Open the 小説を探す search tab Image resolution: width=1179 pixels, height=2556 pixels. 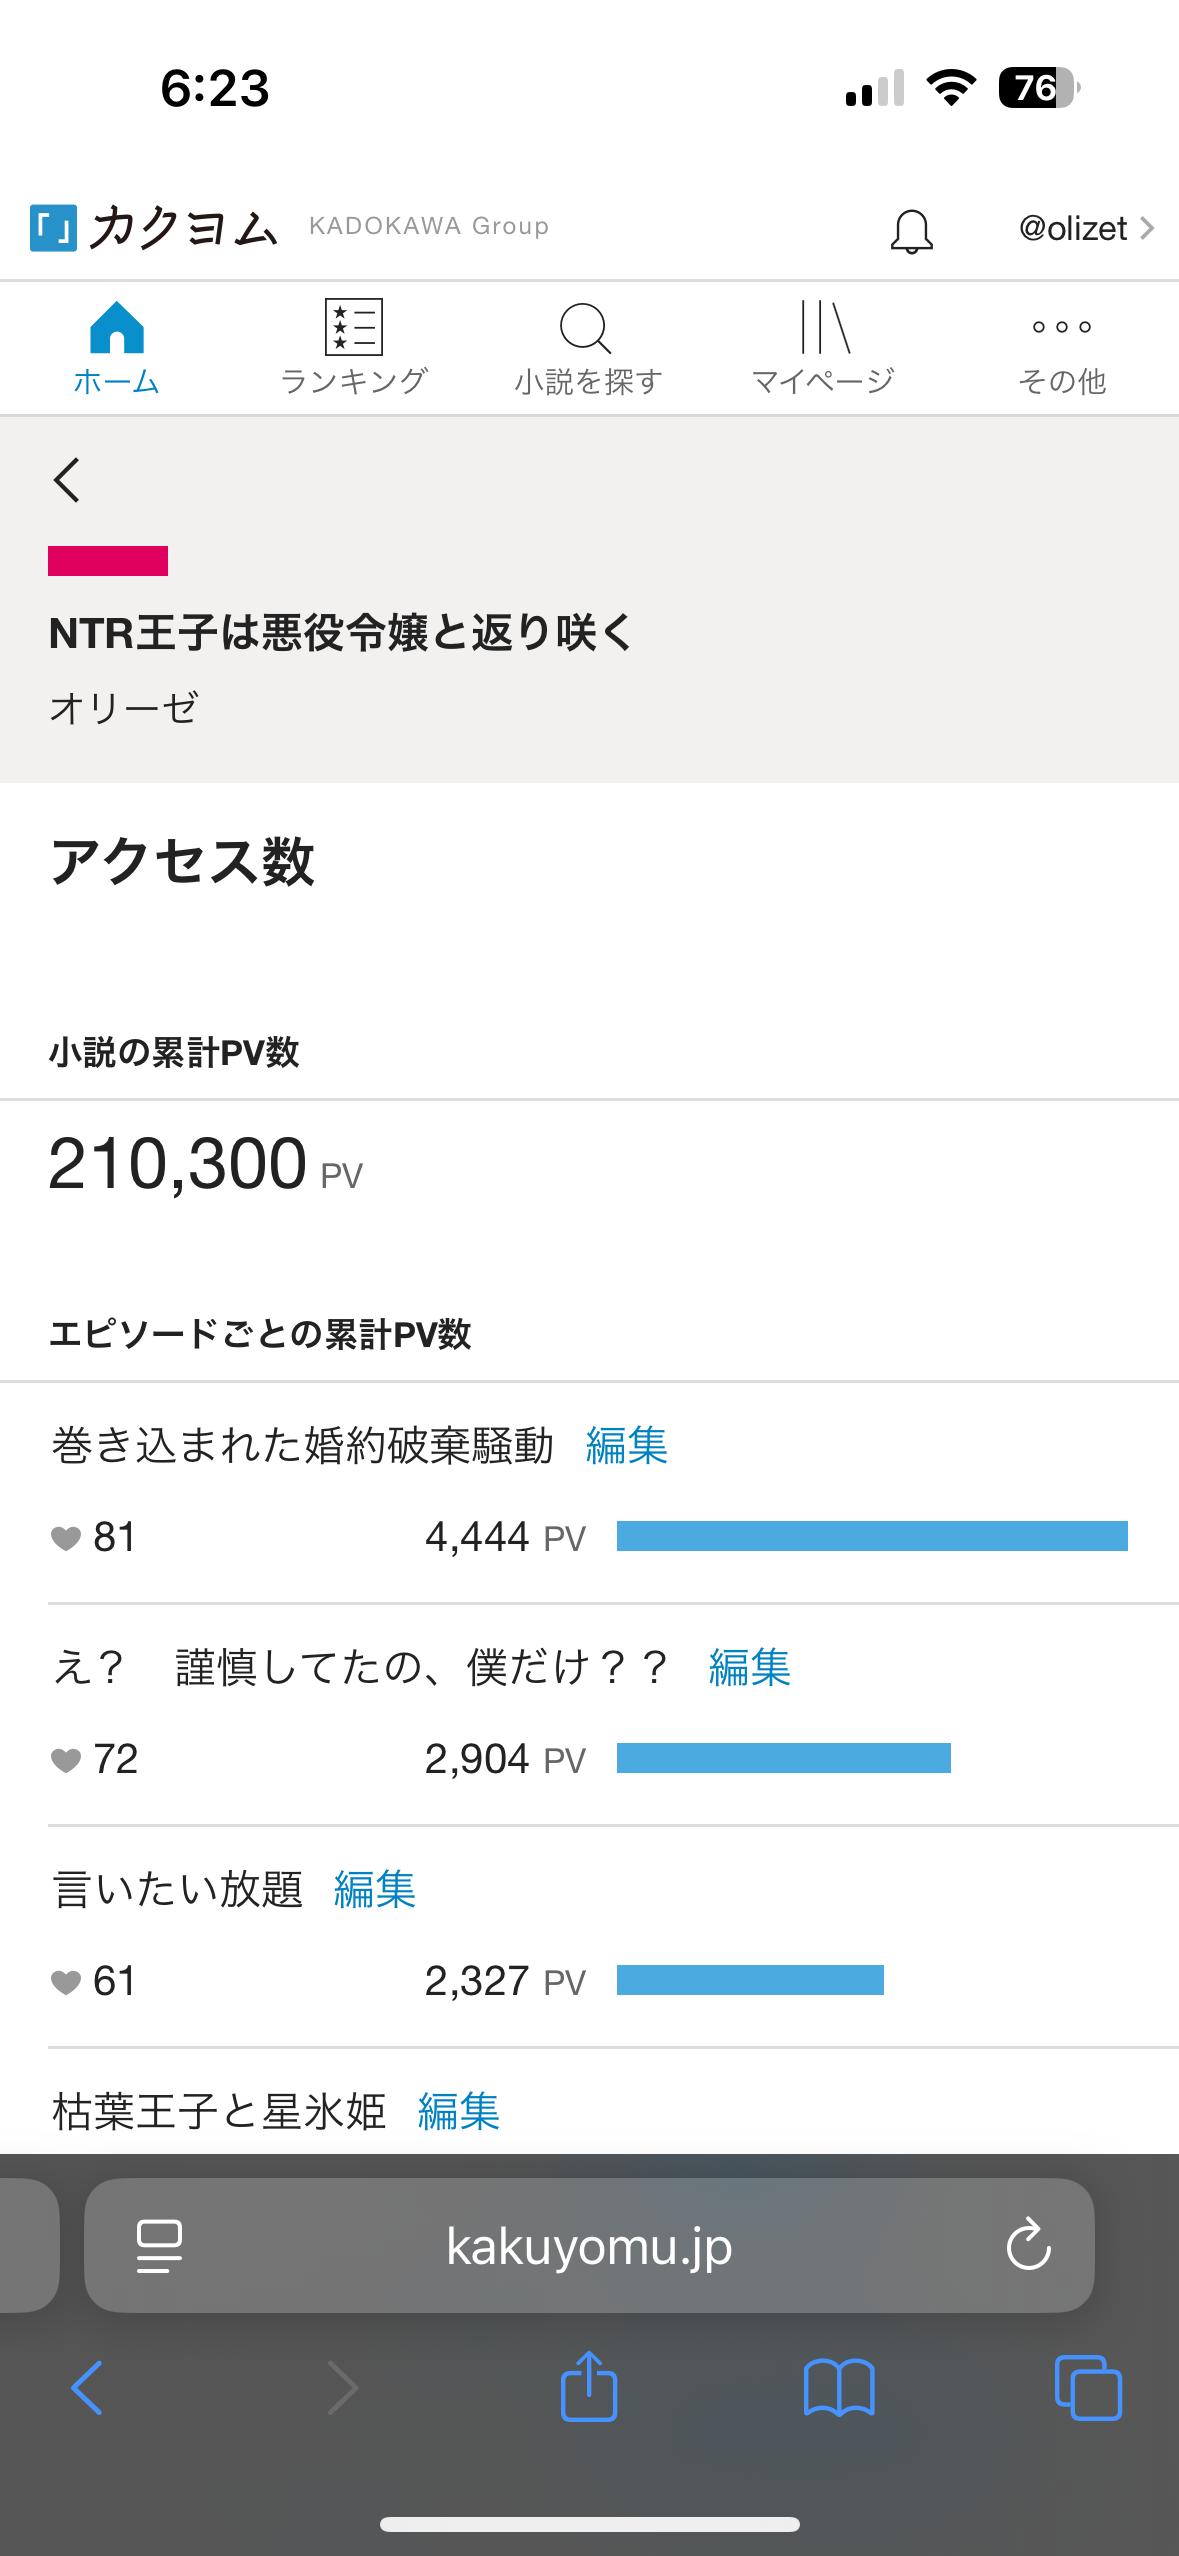click(588, 349)
